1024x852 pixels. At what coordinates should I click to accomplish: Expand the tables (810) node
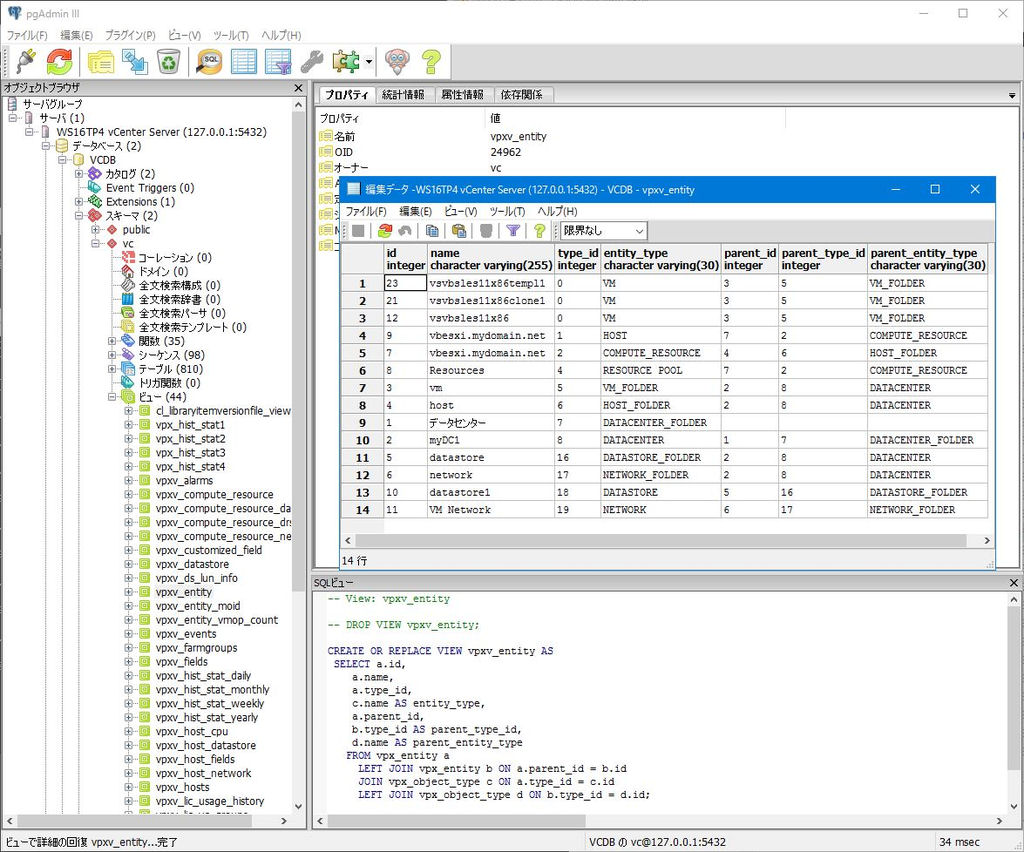[112, 369]
